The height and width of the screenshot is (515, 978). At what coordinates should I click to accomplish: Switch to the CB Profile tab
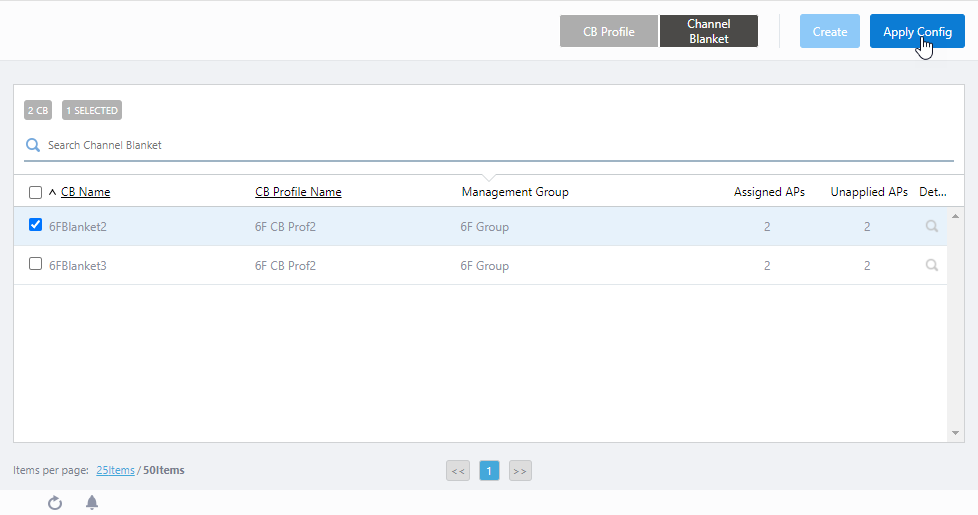pyautogui.click(x=609, y=31)
